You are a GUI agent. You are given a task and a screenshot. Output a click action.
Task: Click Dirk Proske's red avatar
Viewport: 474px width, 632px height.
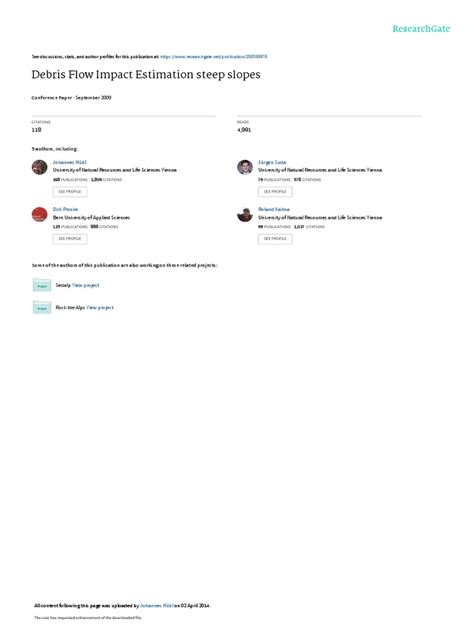click(40, 214)
